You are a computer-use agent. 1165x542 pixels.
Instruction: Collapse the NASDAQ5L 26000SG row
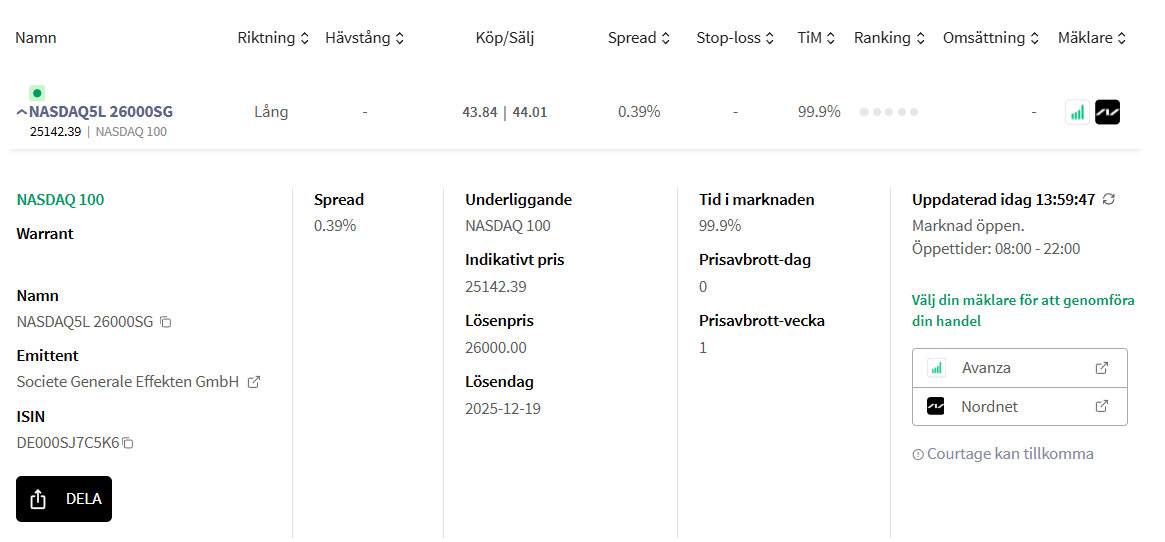click(x=22, y=113)
